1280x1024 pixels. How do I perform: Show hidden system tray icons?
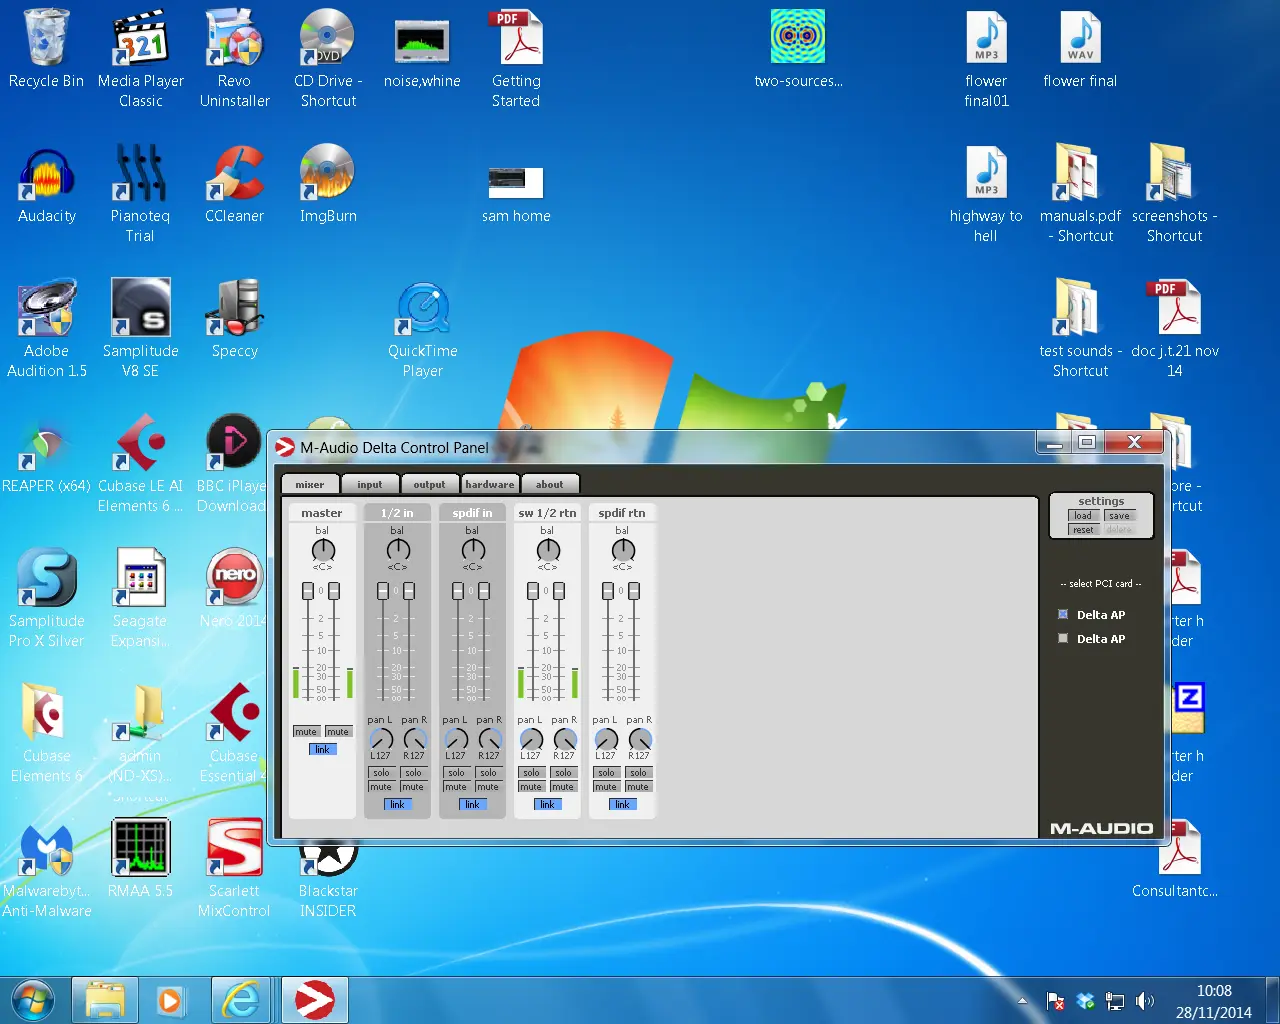pos(1022,1001)
